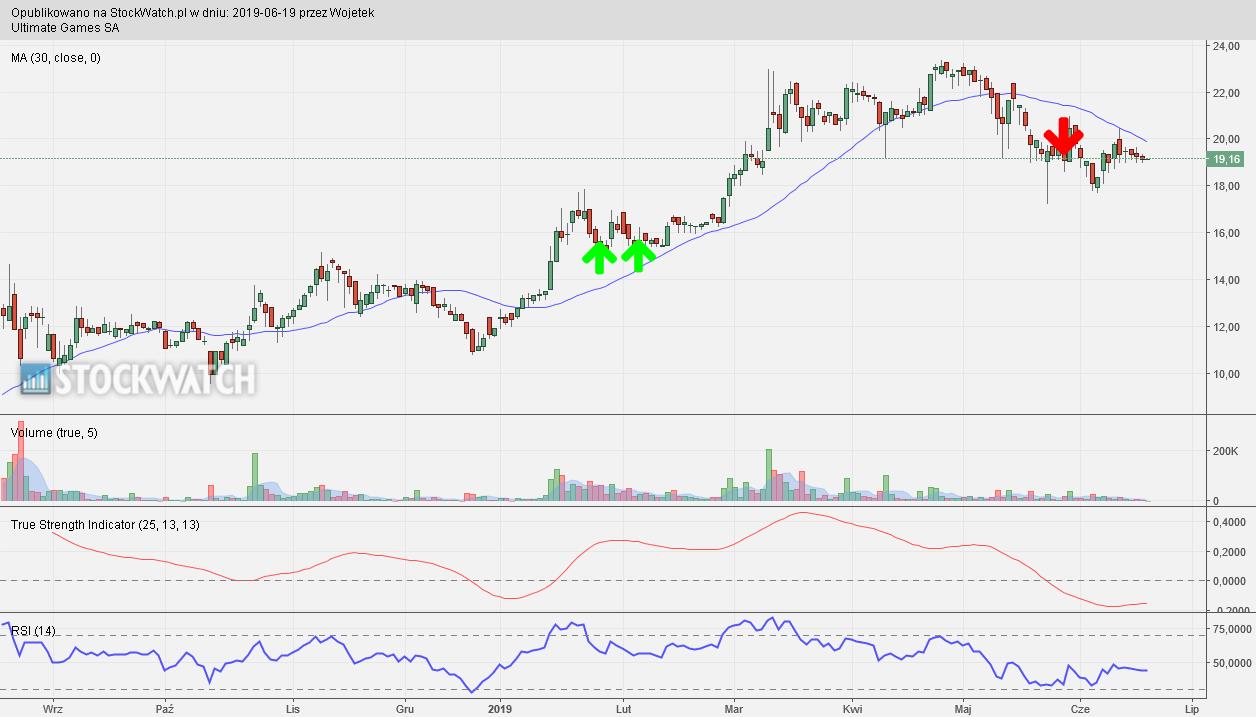
Task: Click the Lip month label on time axis
Action: coord(1191,708)
